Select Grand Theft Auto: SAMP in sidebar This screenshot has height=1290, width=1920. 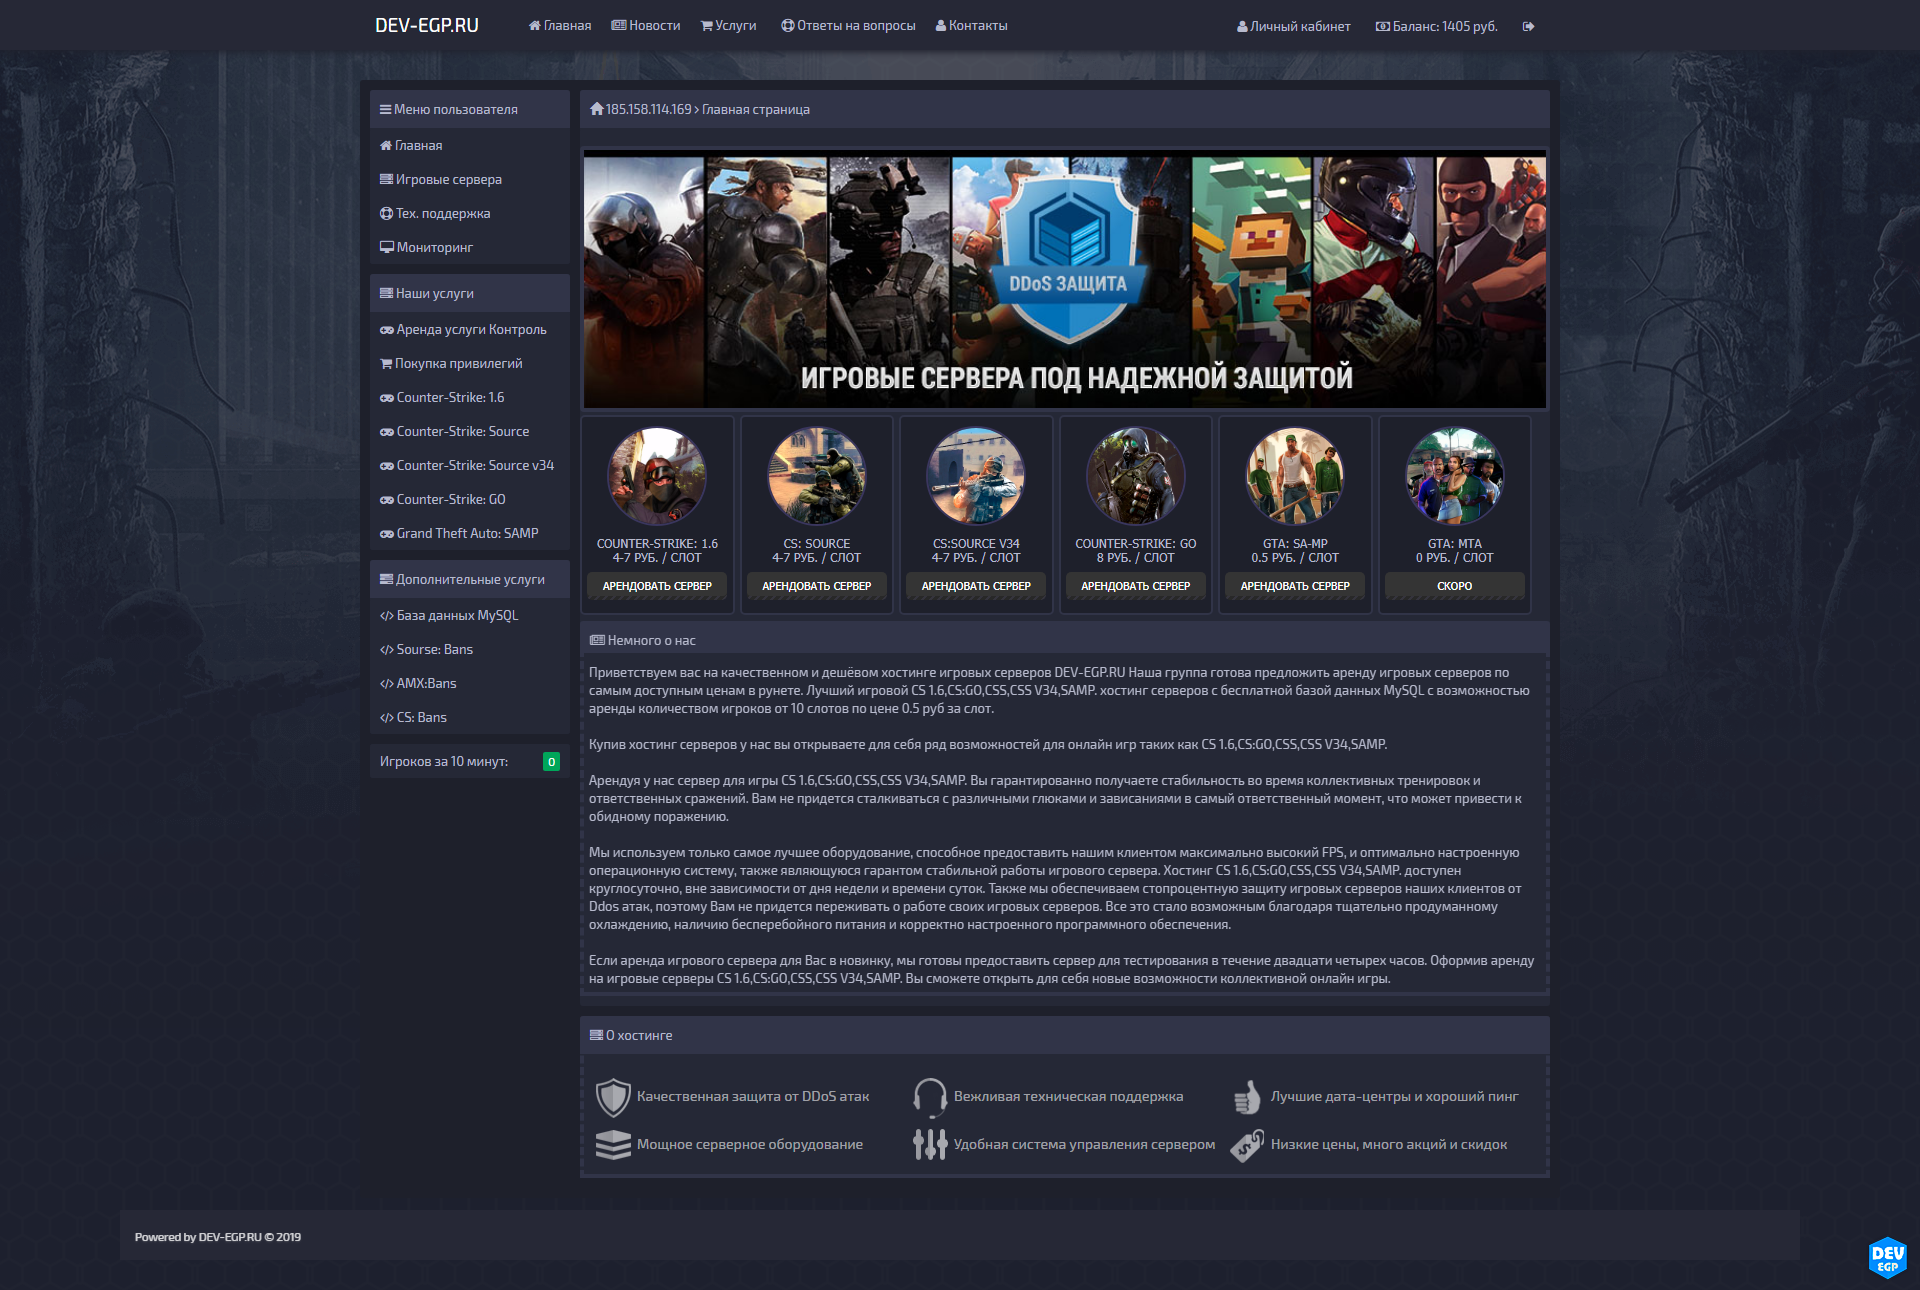470,533
